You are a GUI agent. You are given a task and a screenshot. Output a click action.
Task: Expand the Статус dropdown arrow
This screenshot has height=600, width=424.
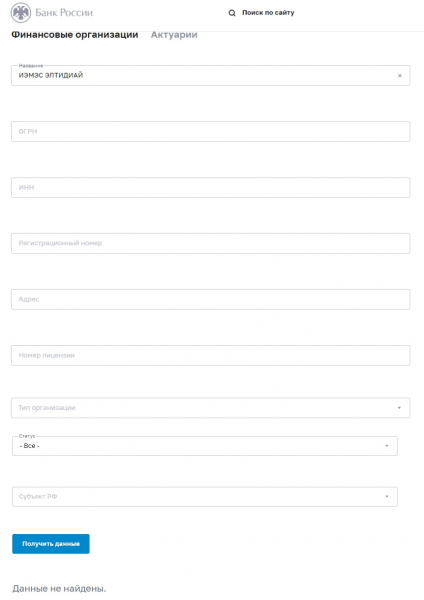tap(386, 446)
